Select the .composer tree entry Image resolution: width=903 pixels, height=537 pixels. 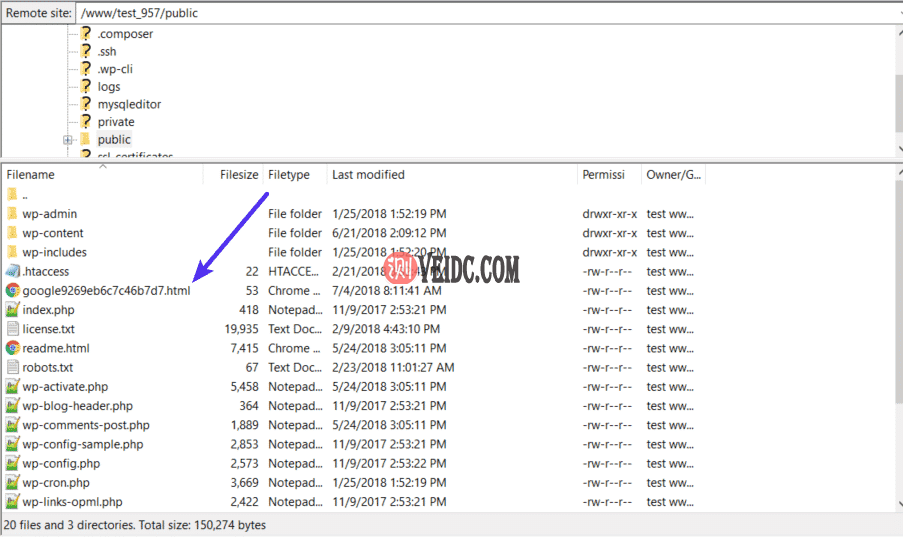(x=125, y=34)
